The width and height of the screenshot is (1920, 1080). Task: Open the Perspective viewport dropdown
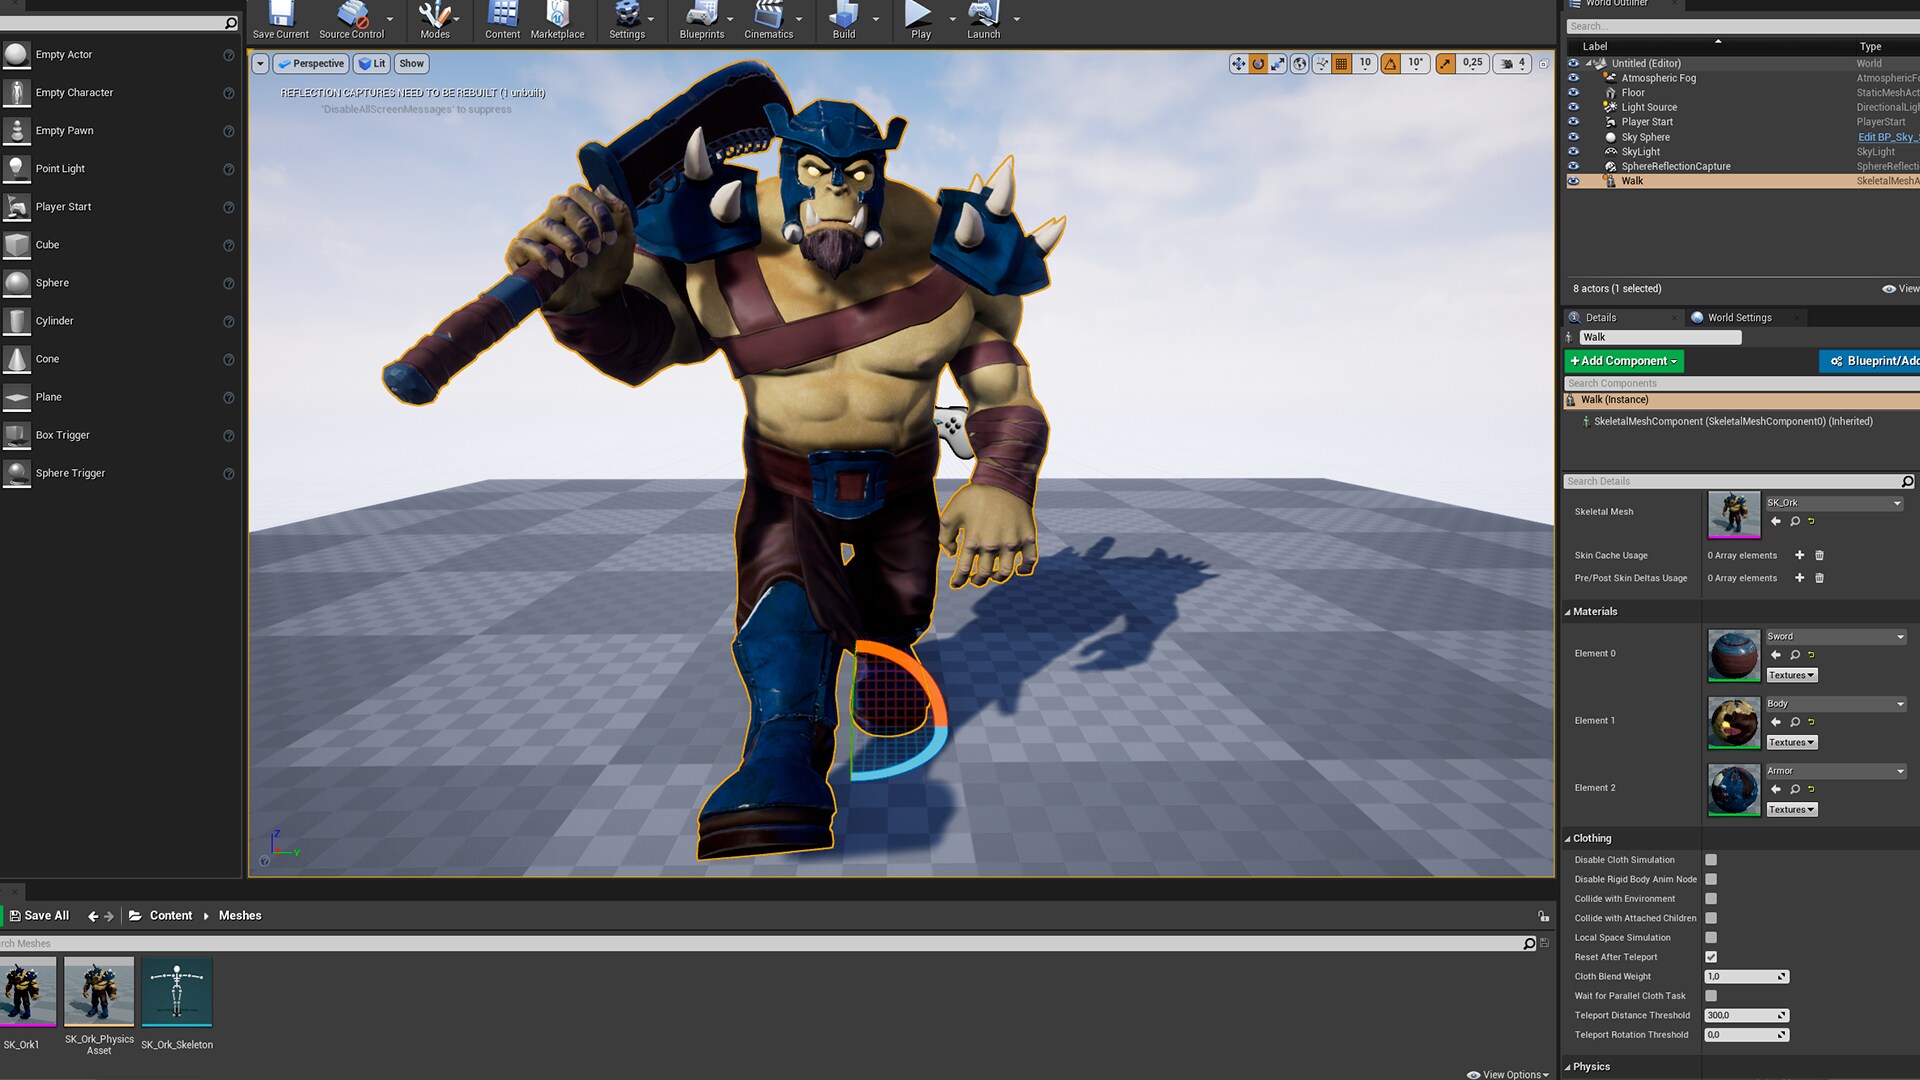[x=311, y=63]
